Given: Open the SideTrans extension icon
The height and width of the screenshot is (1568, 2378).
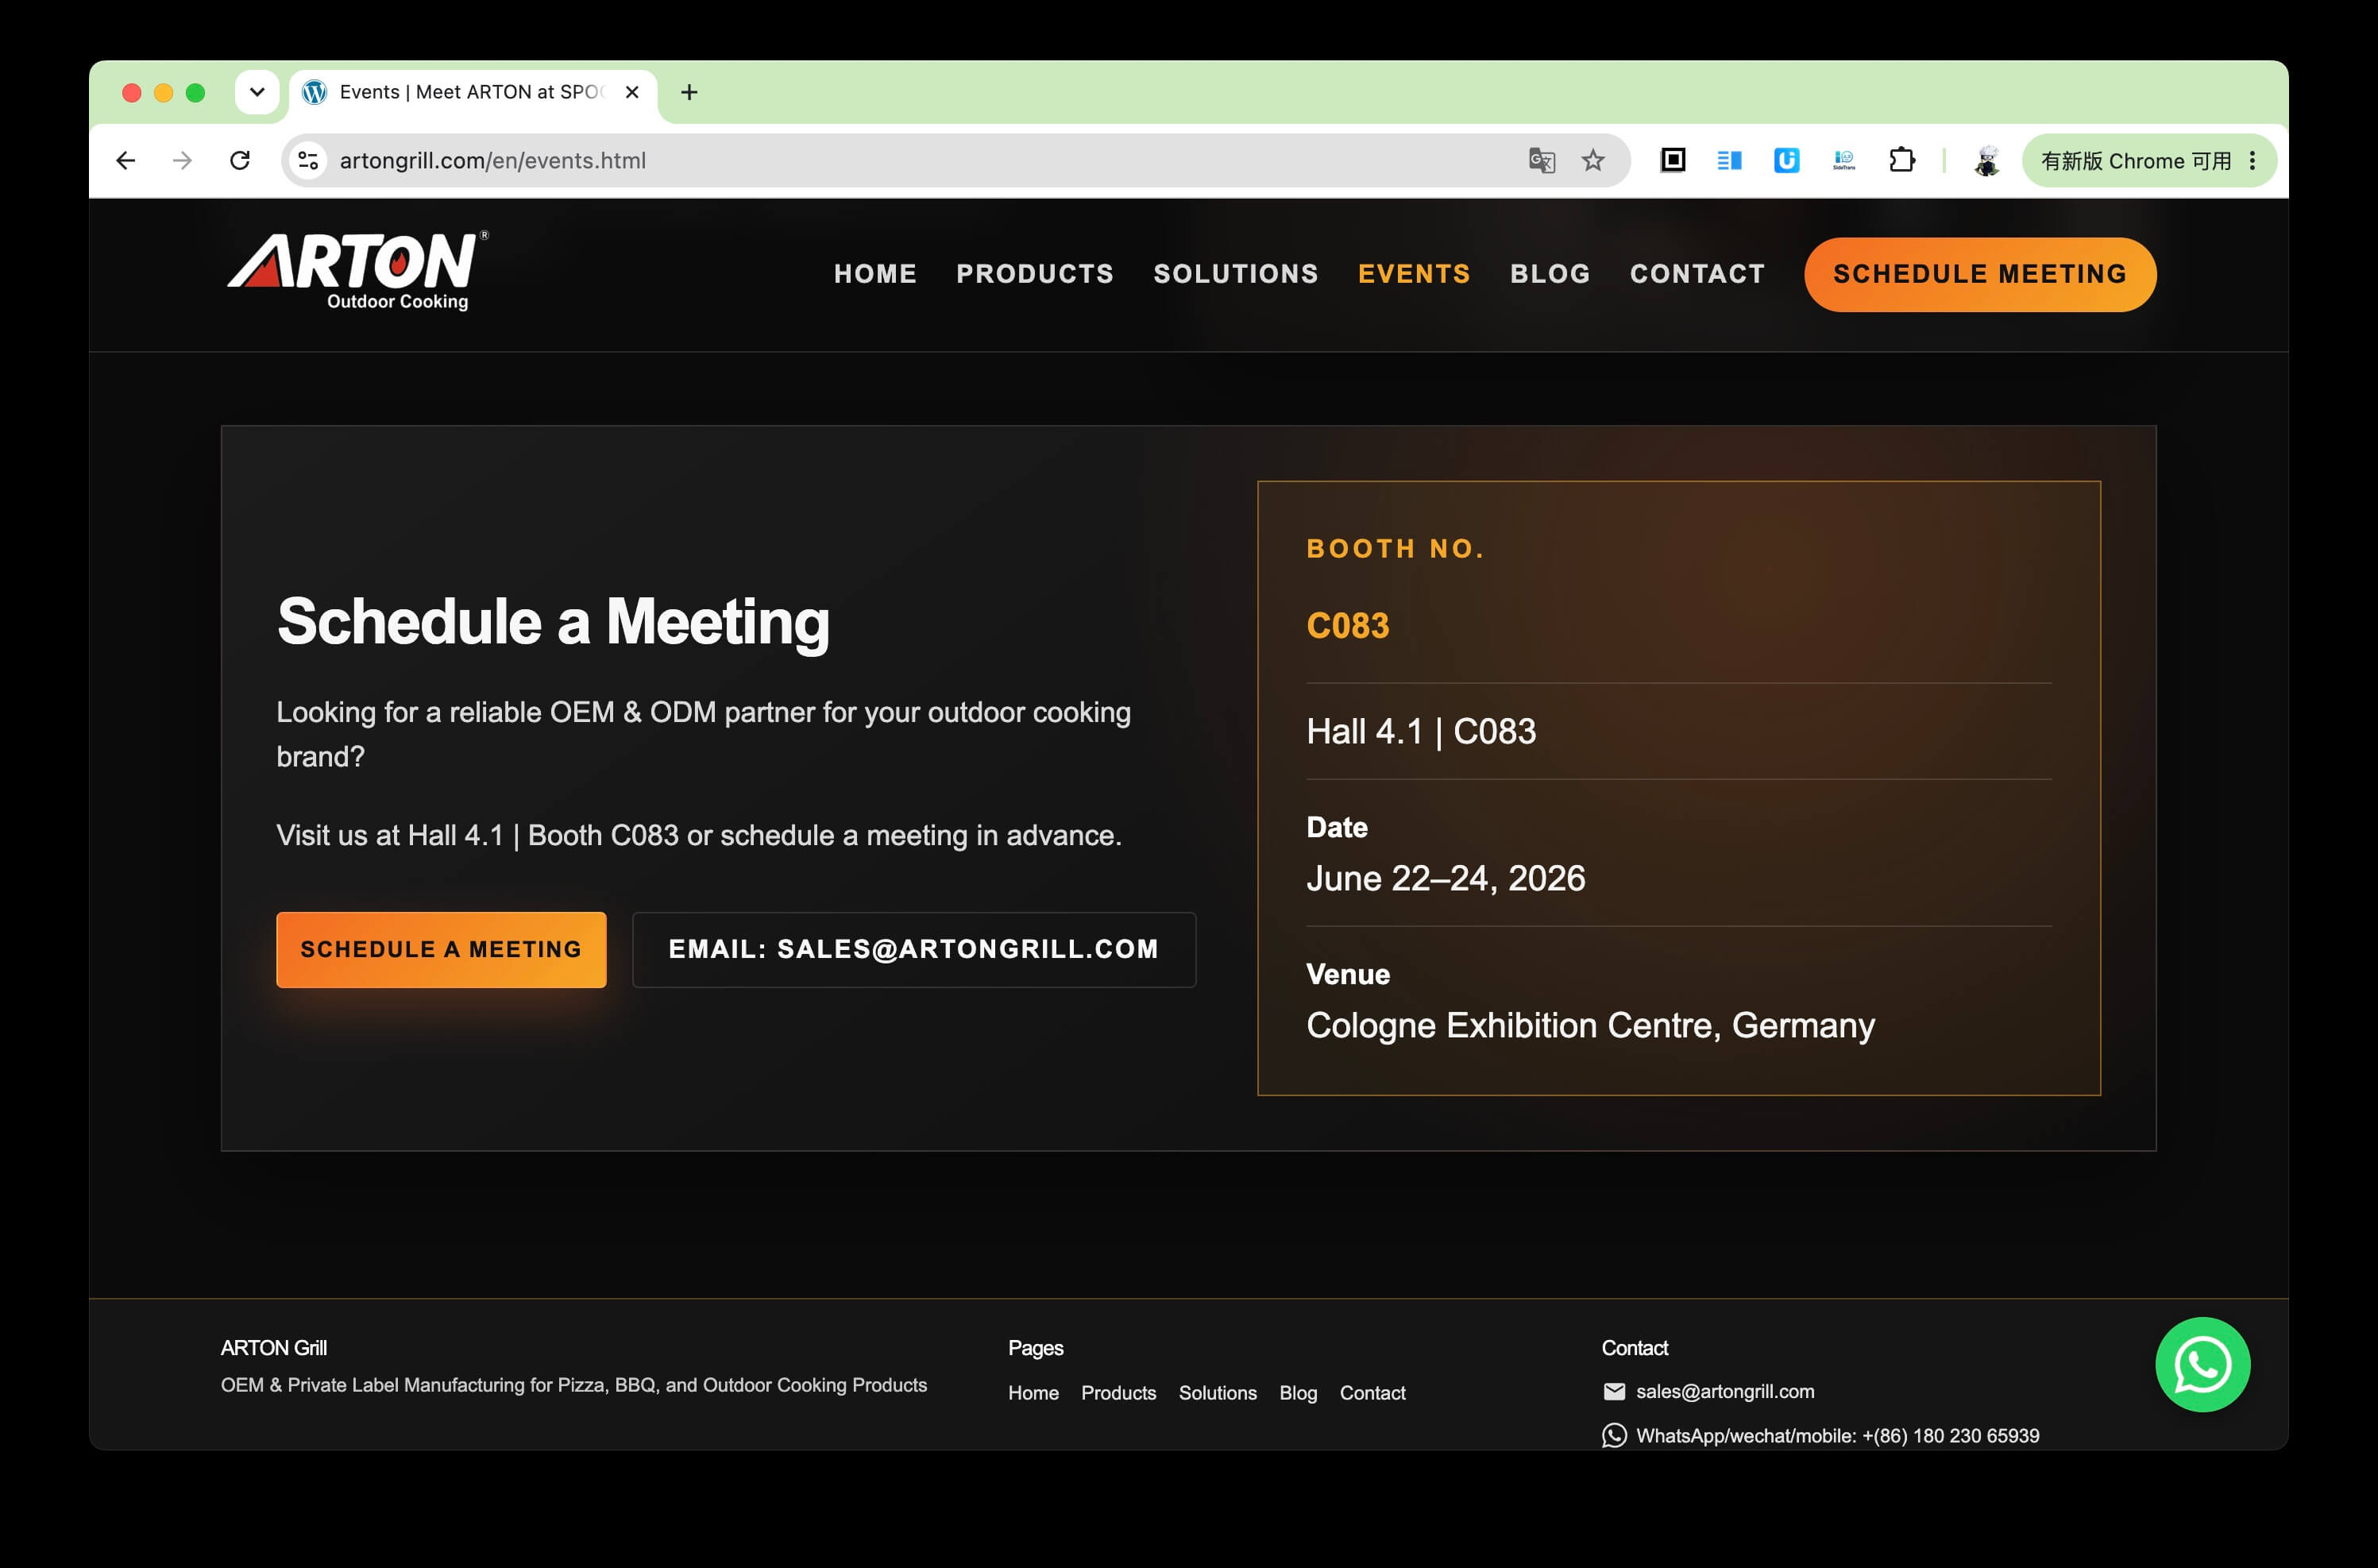Looking at the screenshot, I should click(1844, 160).
